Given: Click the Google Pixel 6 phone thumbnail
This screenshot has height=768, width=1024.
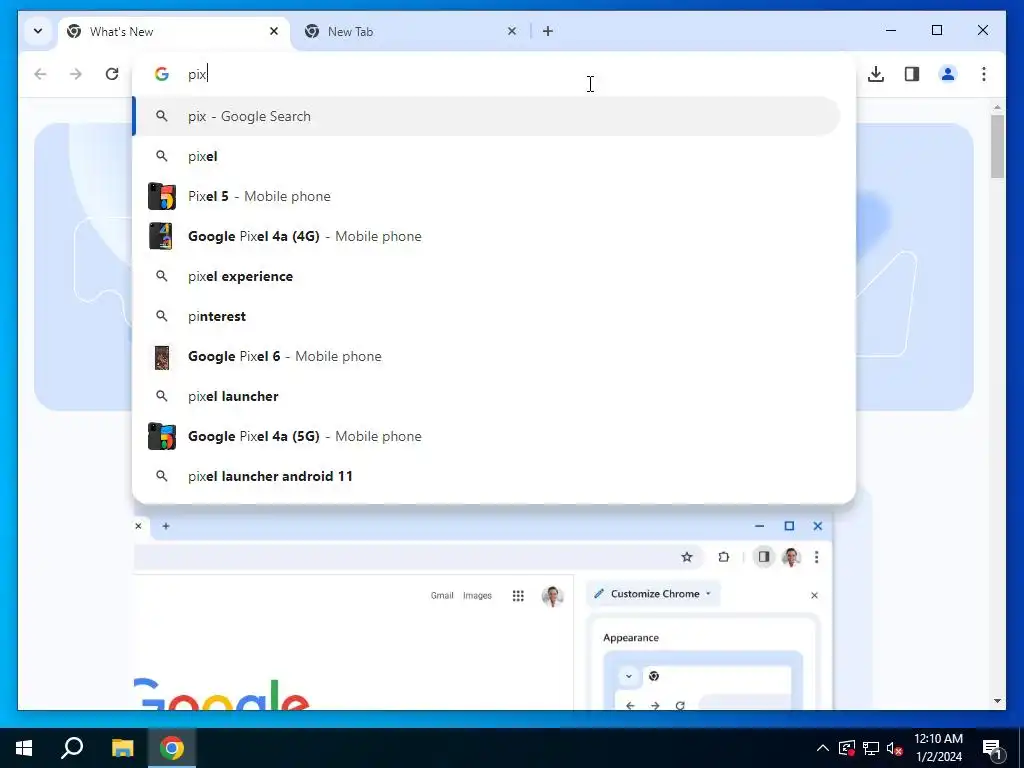Looking at the screenshot, I should (x=161, y=357).
